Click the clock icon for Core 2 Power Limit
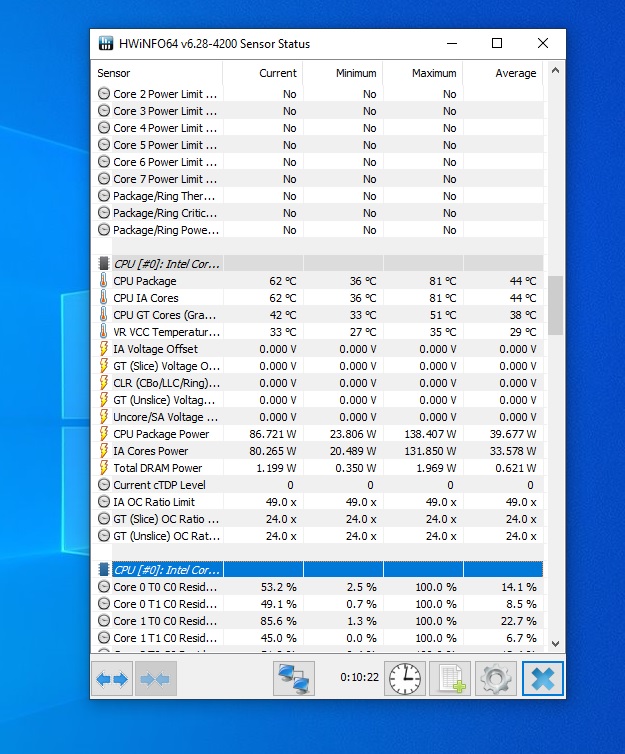Viewport: 625px width, 754px height. pyautogui.click(x=104, y=93)
